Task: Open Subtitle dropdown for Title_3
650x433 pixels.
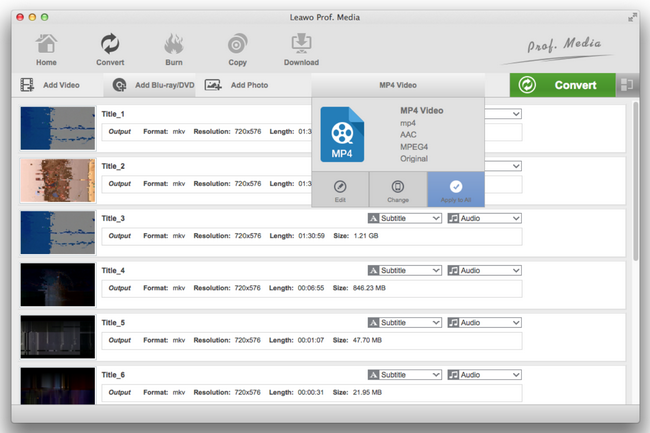Action: click(x=405, y=217)
